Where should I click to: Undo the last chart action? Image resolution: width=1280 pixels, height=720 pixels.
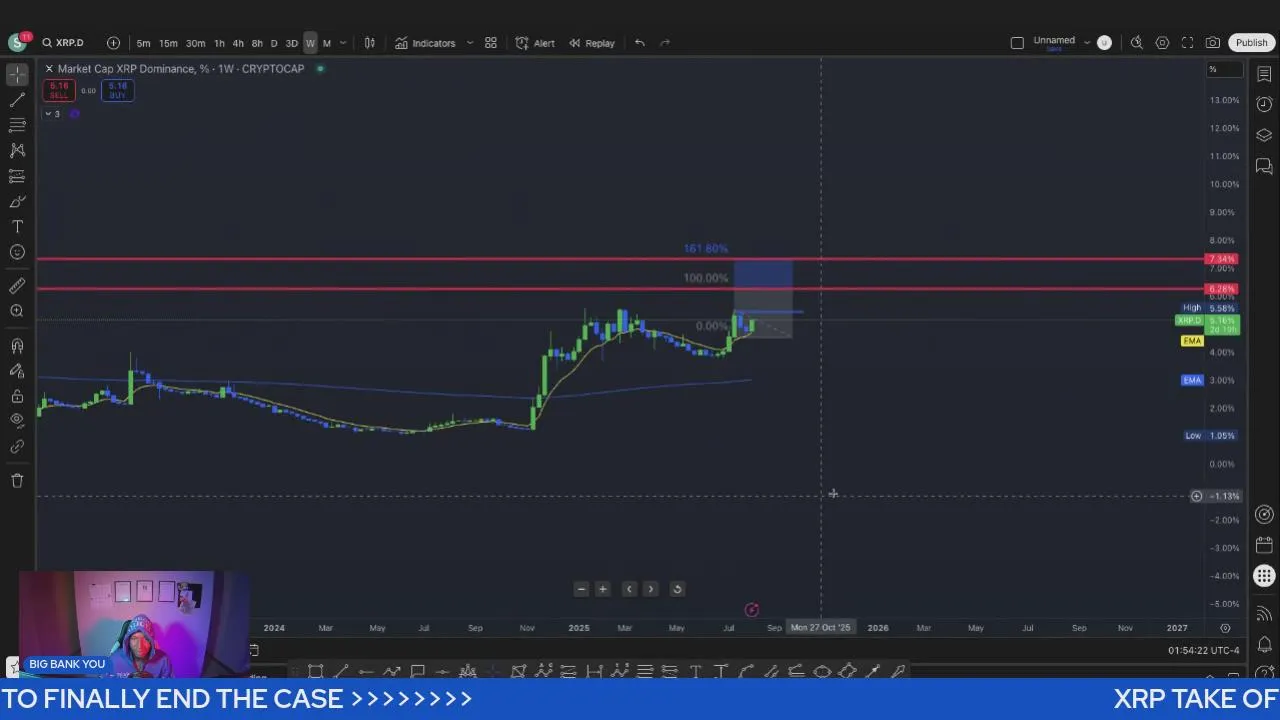click(x=640, y=43)
